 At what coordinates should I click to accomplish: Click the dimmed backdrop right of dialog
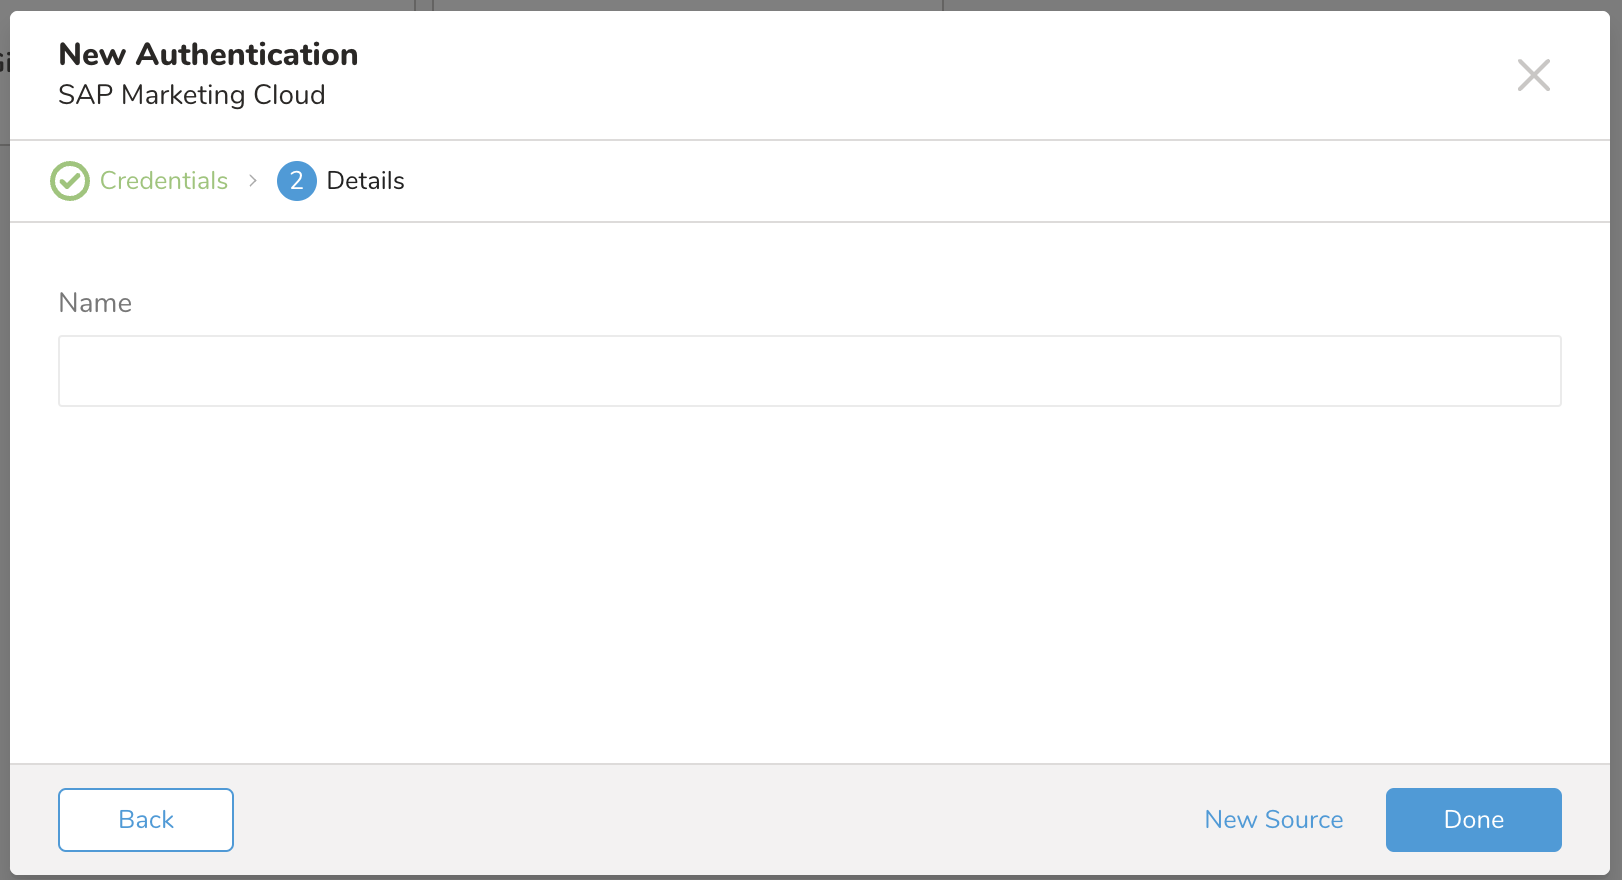pyautogui.click(x=1616, y=450)
